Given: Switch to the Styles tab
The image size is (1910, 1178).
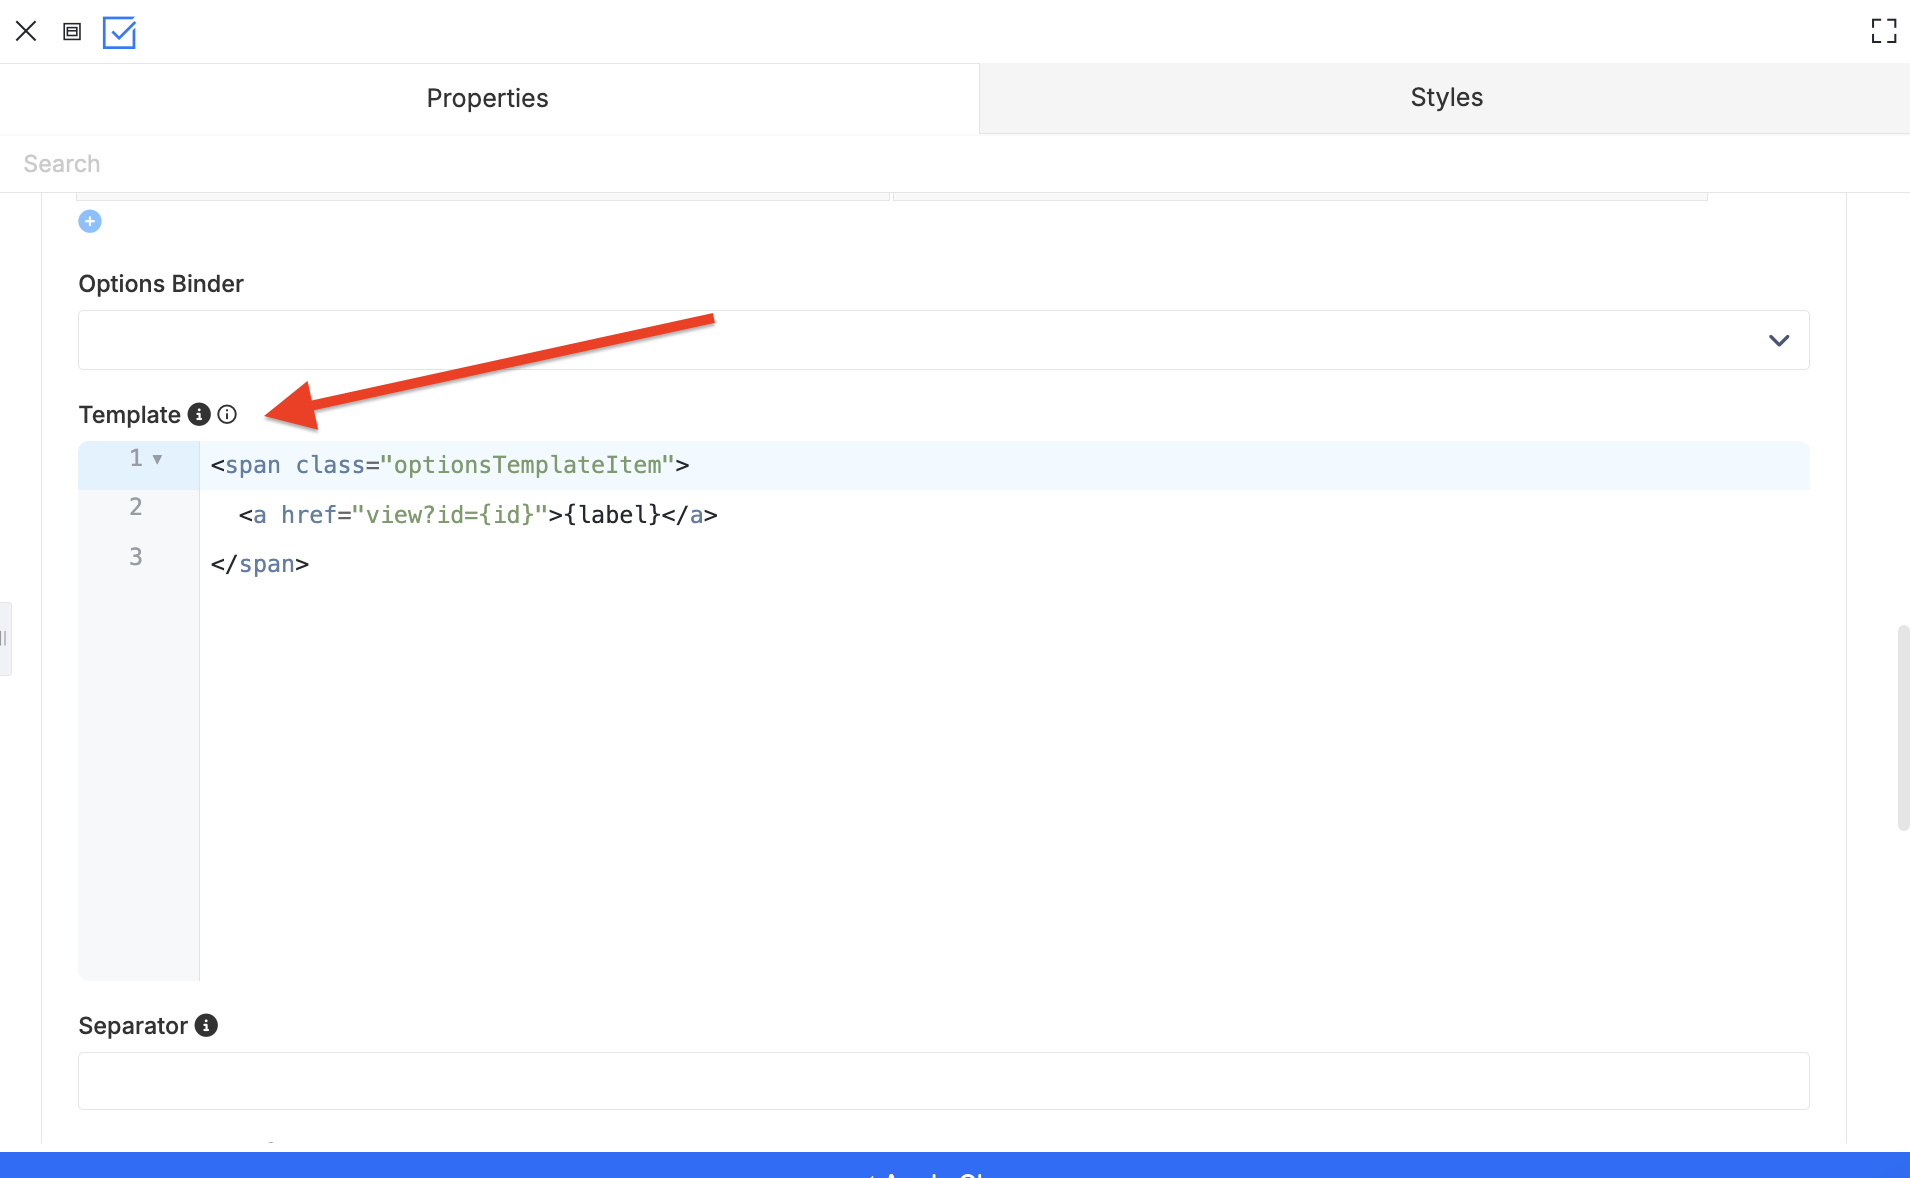Looking at the screenshot, I should click(1446, 97).
